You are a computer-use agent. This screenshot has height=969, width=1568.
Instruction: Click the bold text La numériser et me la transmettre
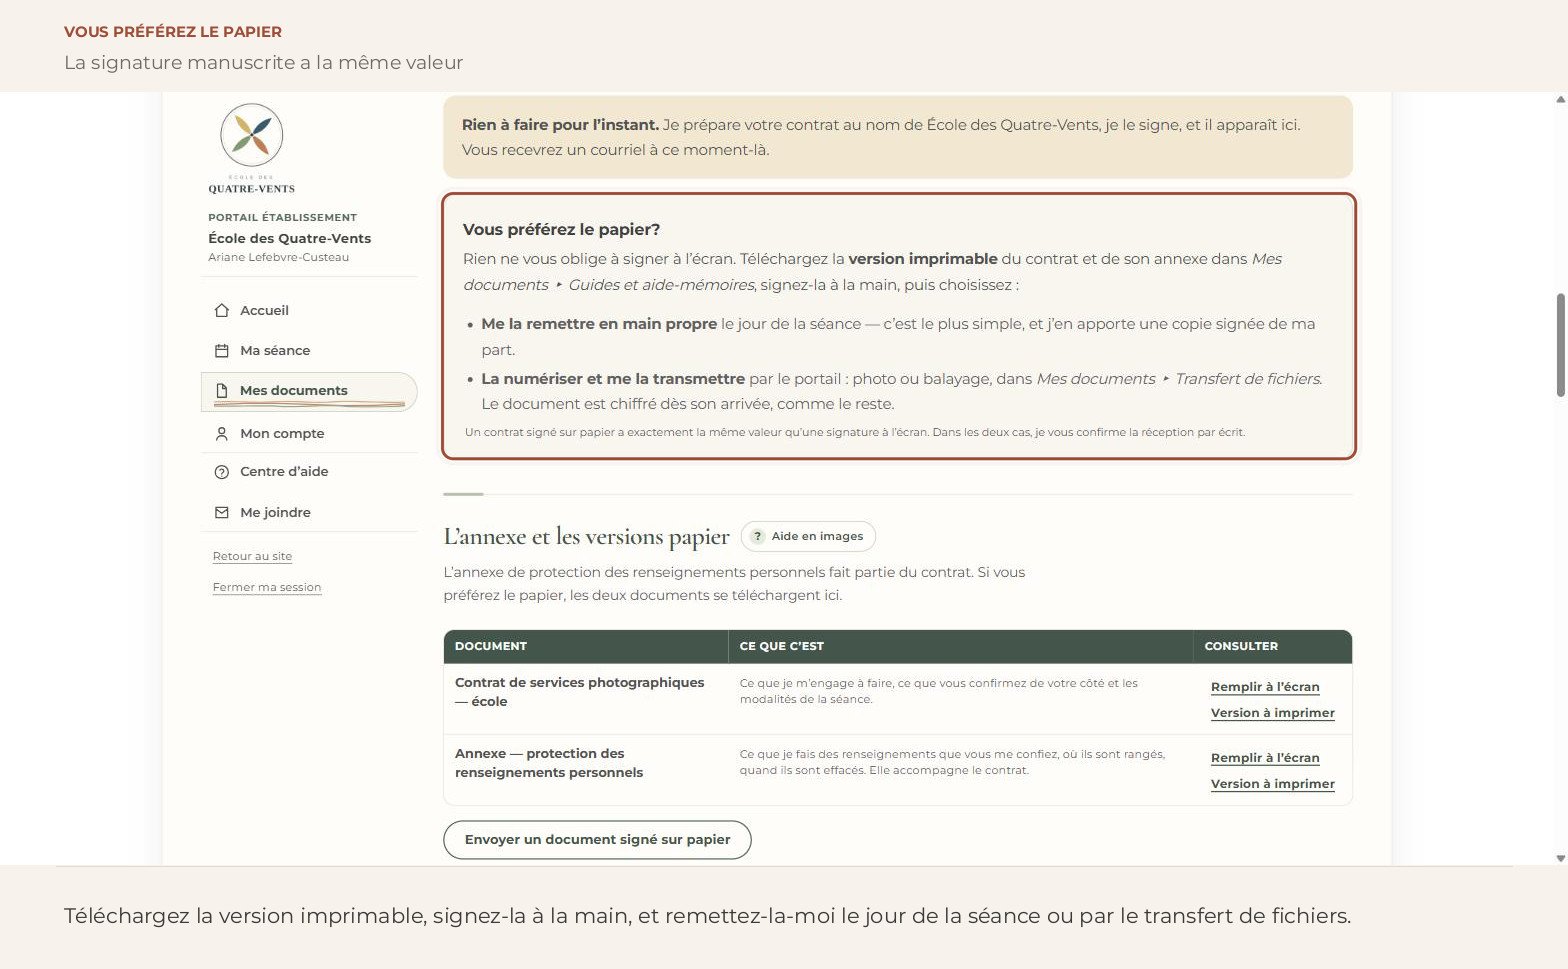point(613,379)
